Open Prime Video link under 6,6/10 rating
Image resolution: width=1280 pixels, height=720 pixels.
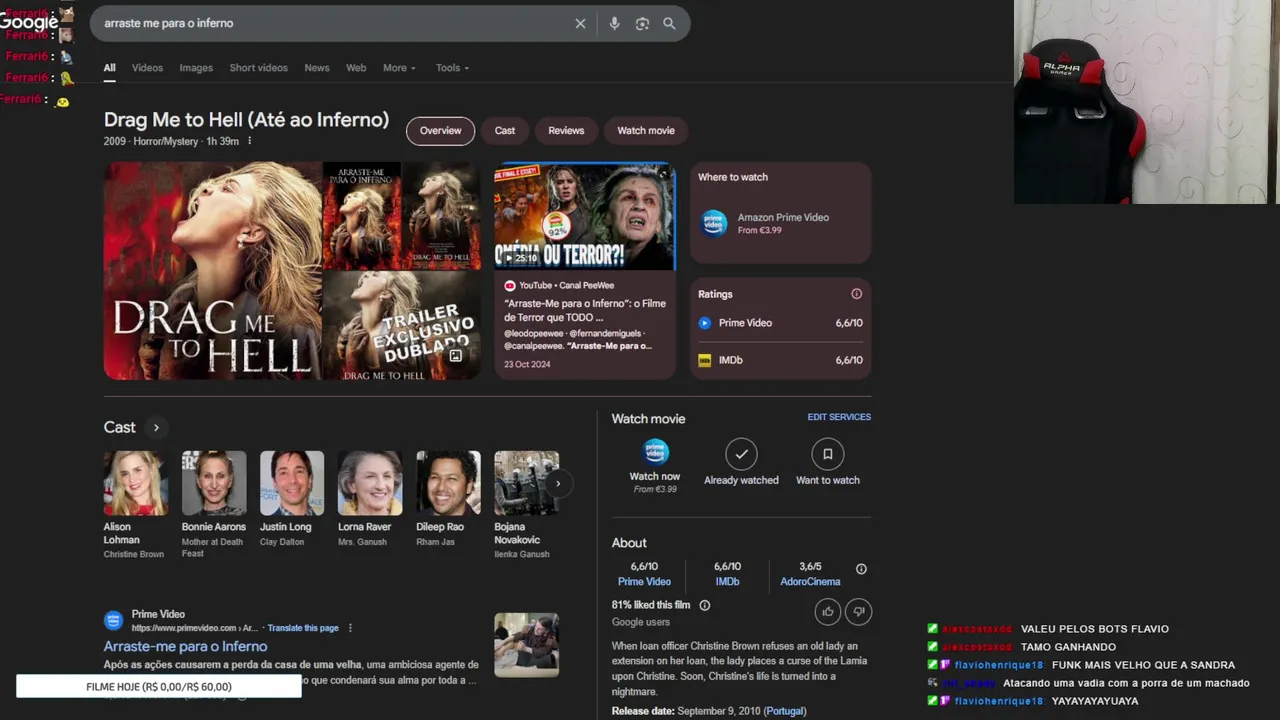click(x=644, y=581)
